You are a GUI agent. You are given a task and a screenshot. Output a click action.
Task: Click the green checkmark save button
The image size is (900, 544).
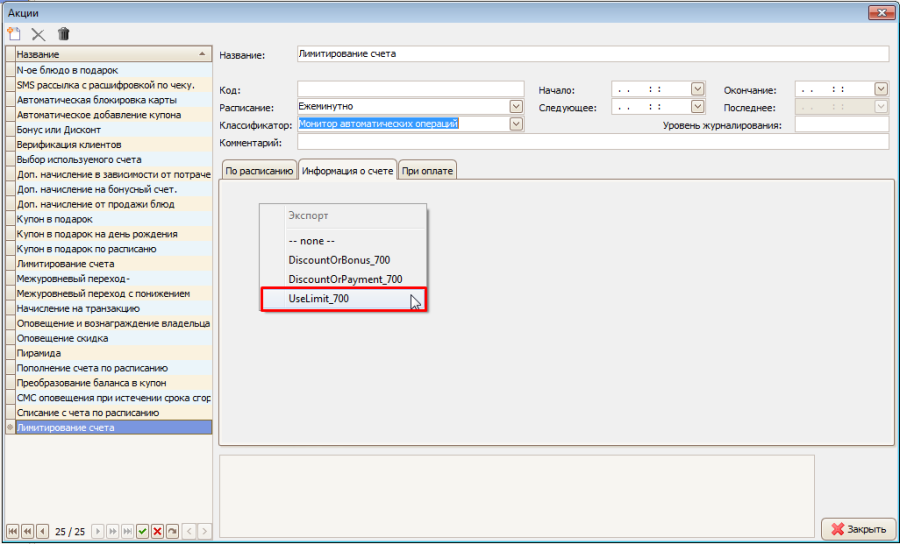point(142,530)
